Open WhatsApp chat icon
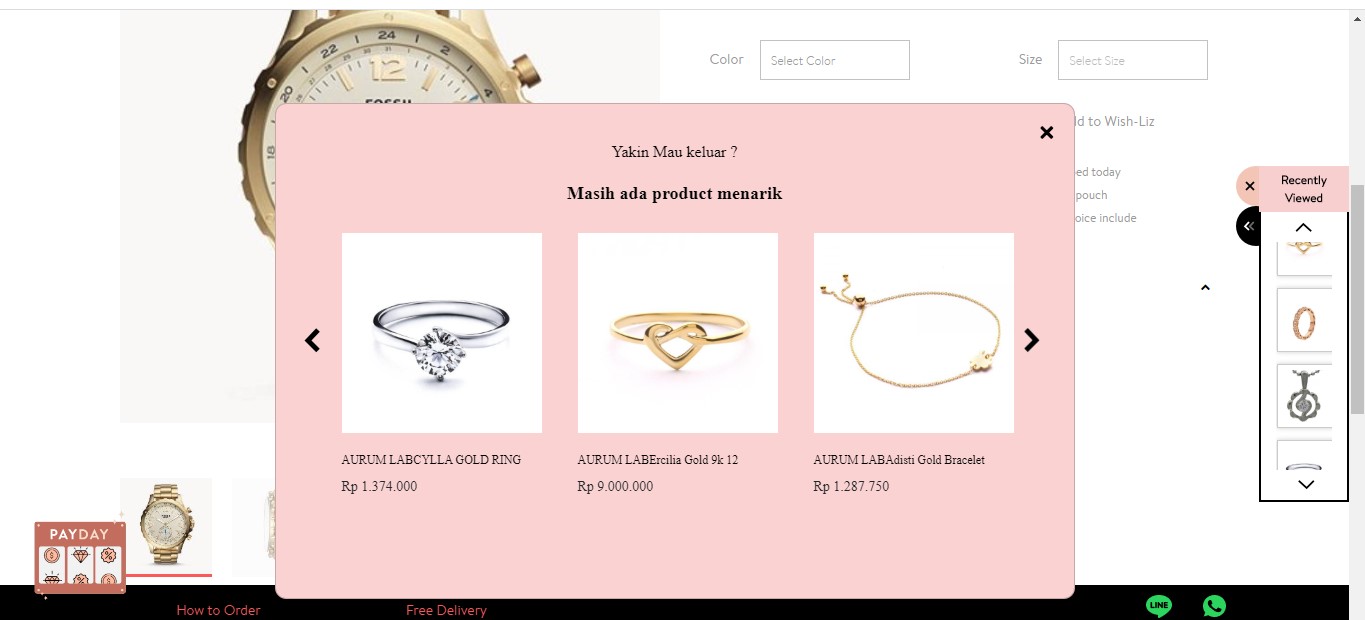The image size is (1365, 620). click(x=1214, y=605)
